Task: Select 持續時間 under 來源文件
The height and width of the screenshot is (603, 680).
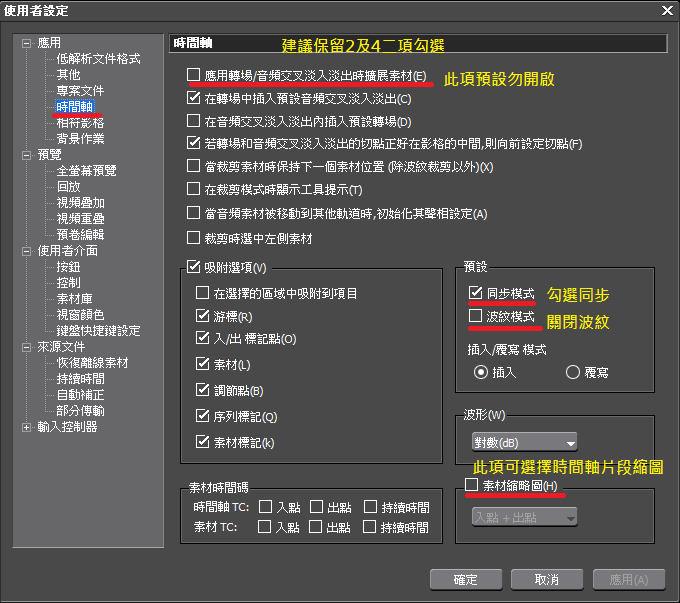Action: coord(80,379)
